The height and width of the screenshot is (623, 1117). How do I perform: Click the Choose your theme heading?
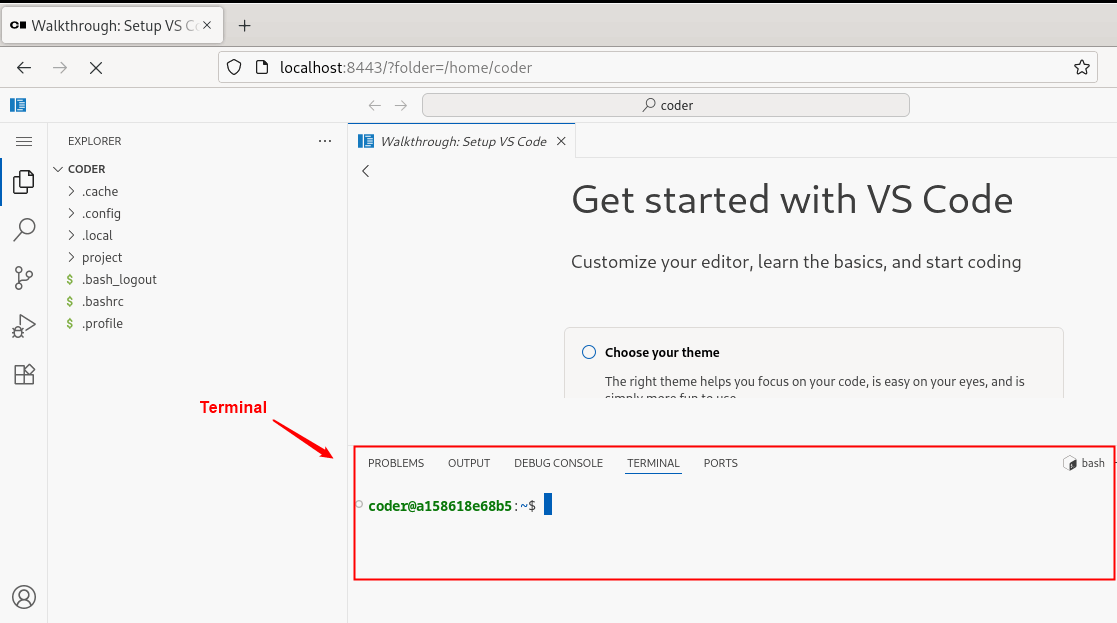[662, 352]
